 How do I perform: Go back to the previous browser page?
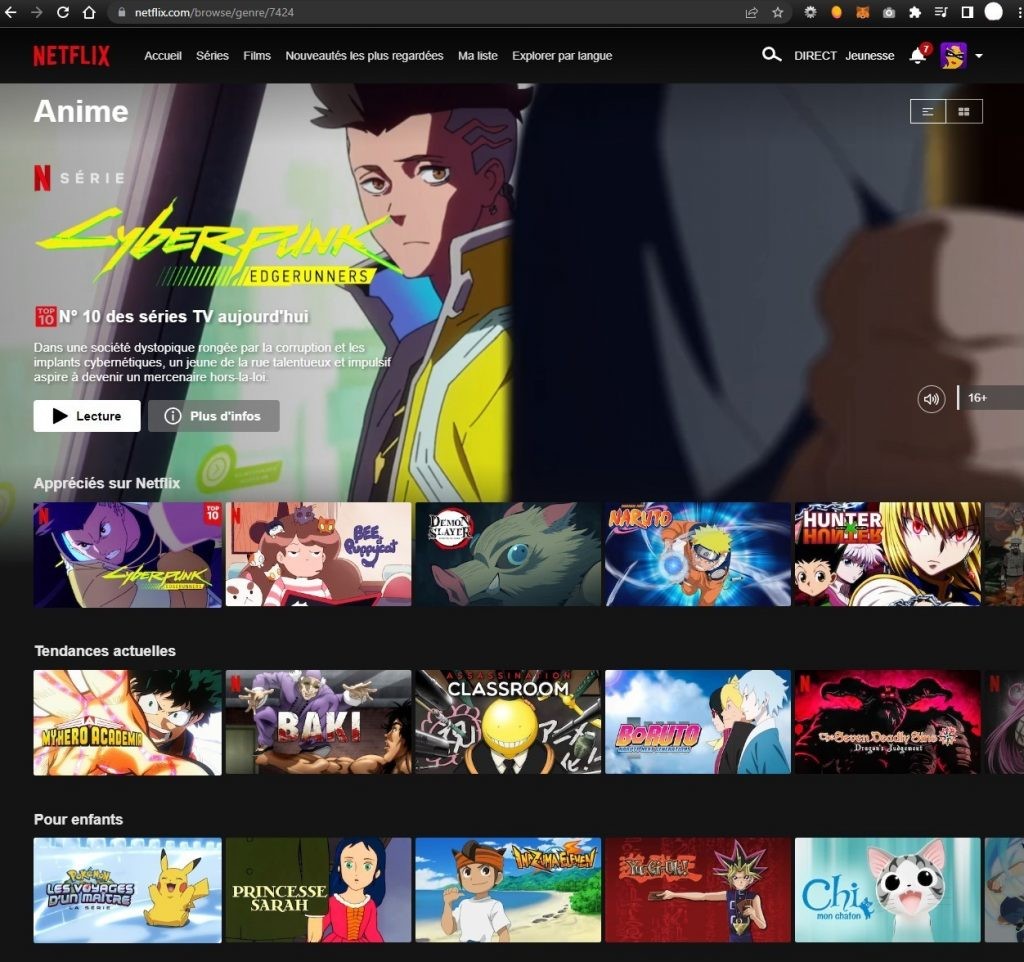10,12
